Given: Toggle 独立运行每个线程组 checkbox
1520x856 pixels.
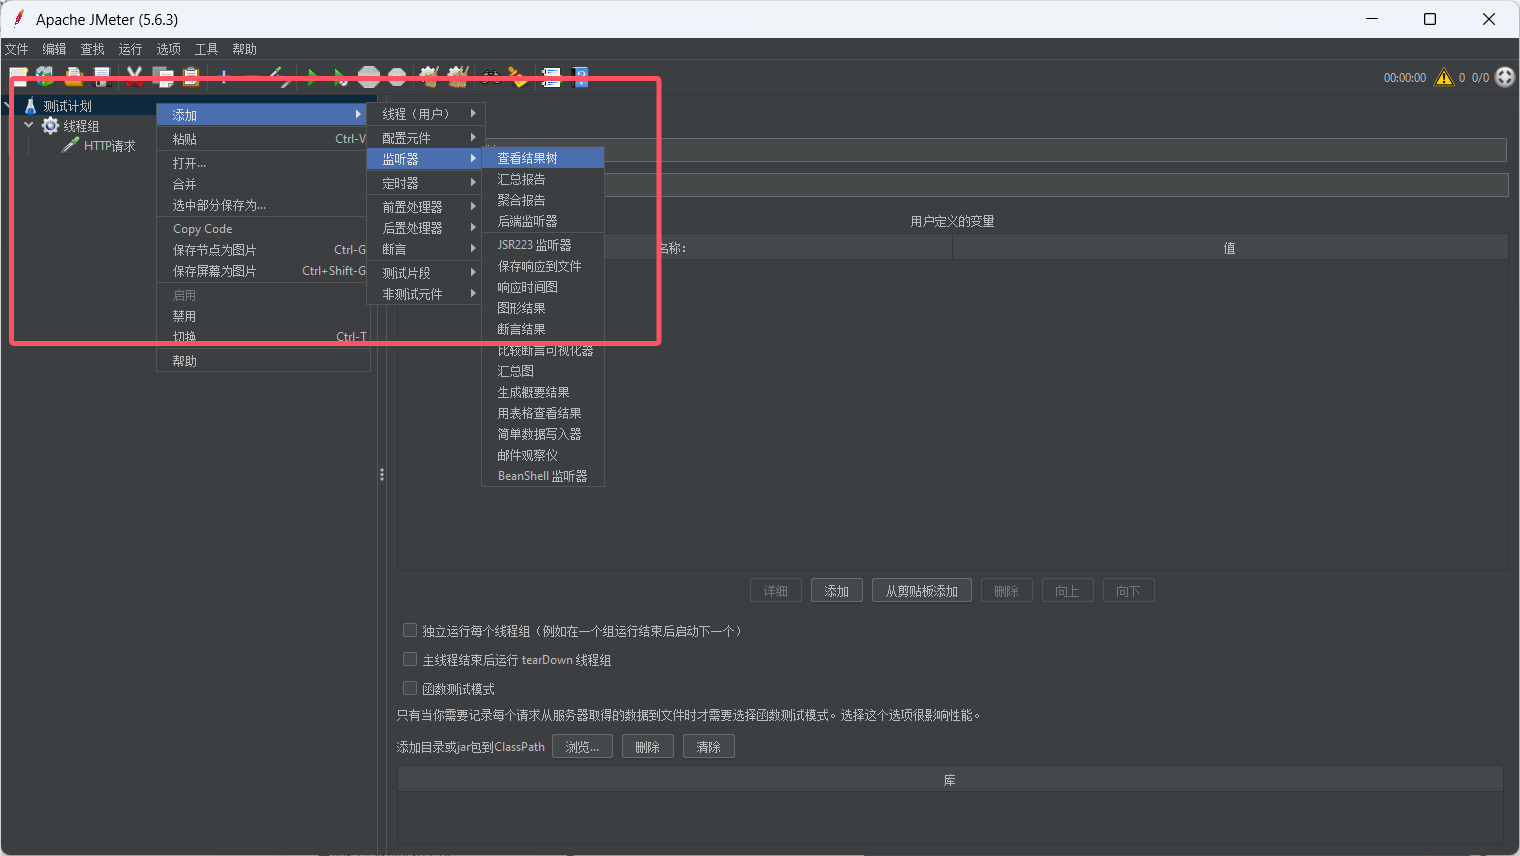Looking at the screenshot, I should click(x=409, y=630).
